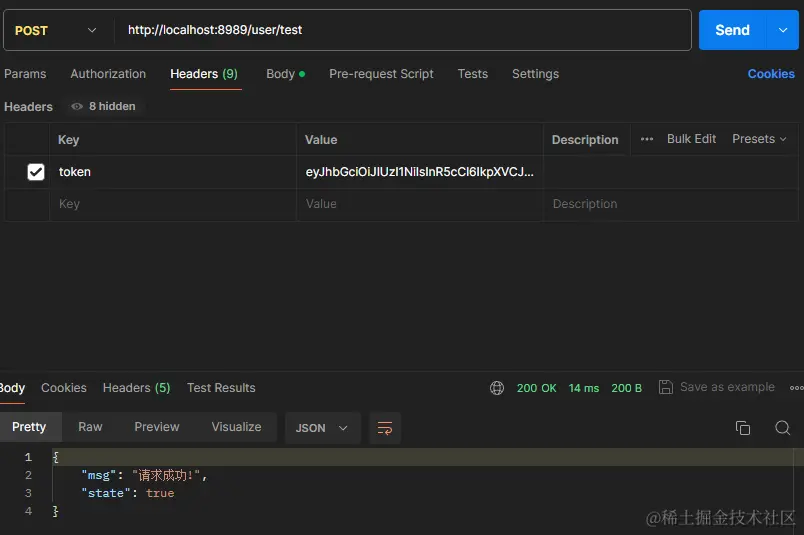Click Bulk Edit for headers
The image size is (804, 535).
[691, 139]
